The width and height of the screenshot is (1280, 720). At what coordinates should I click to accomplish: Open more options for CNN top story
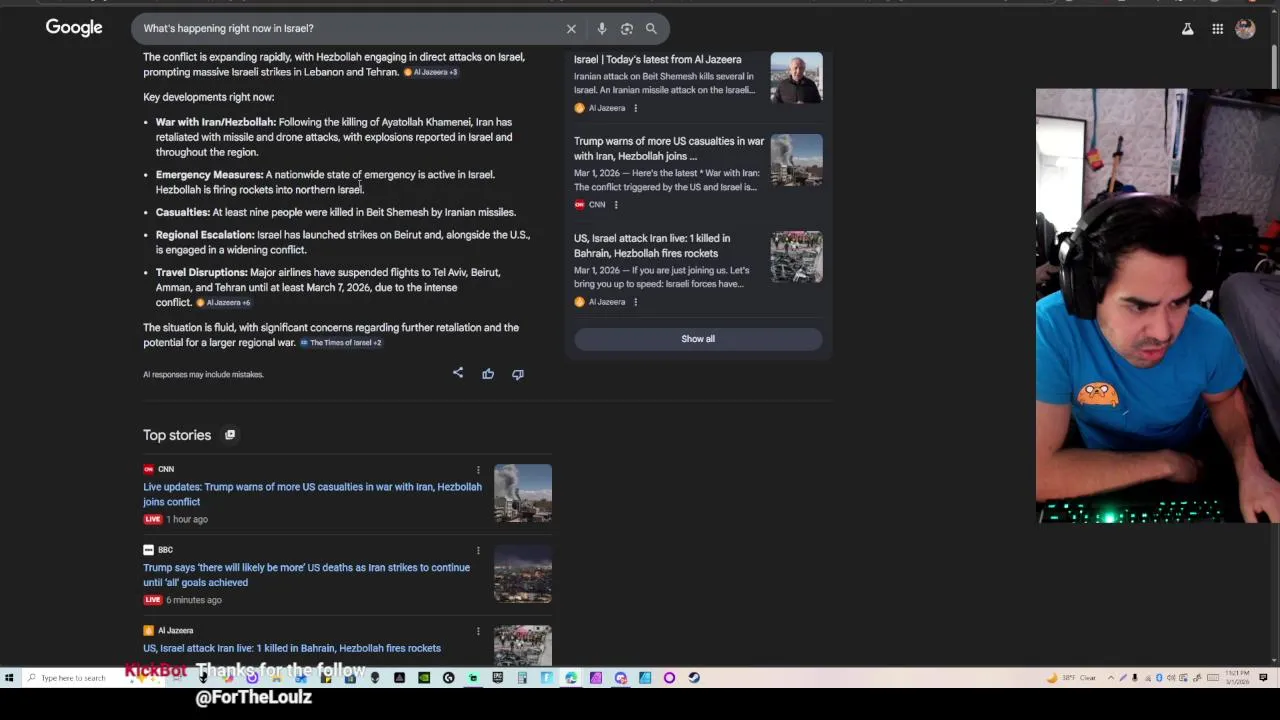tap(478, 469)
